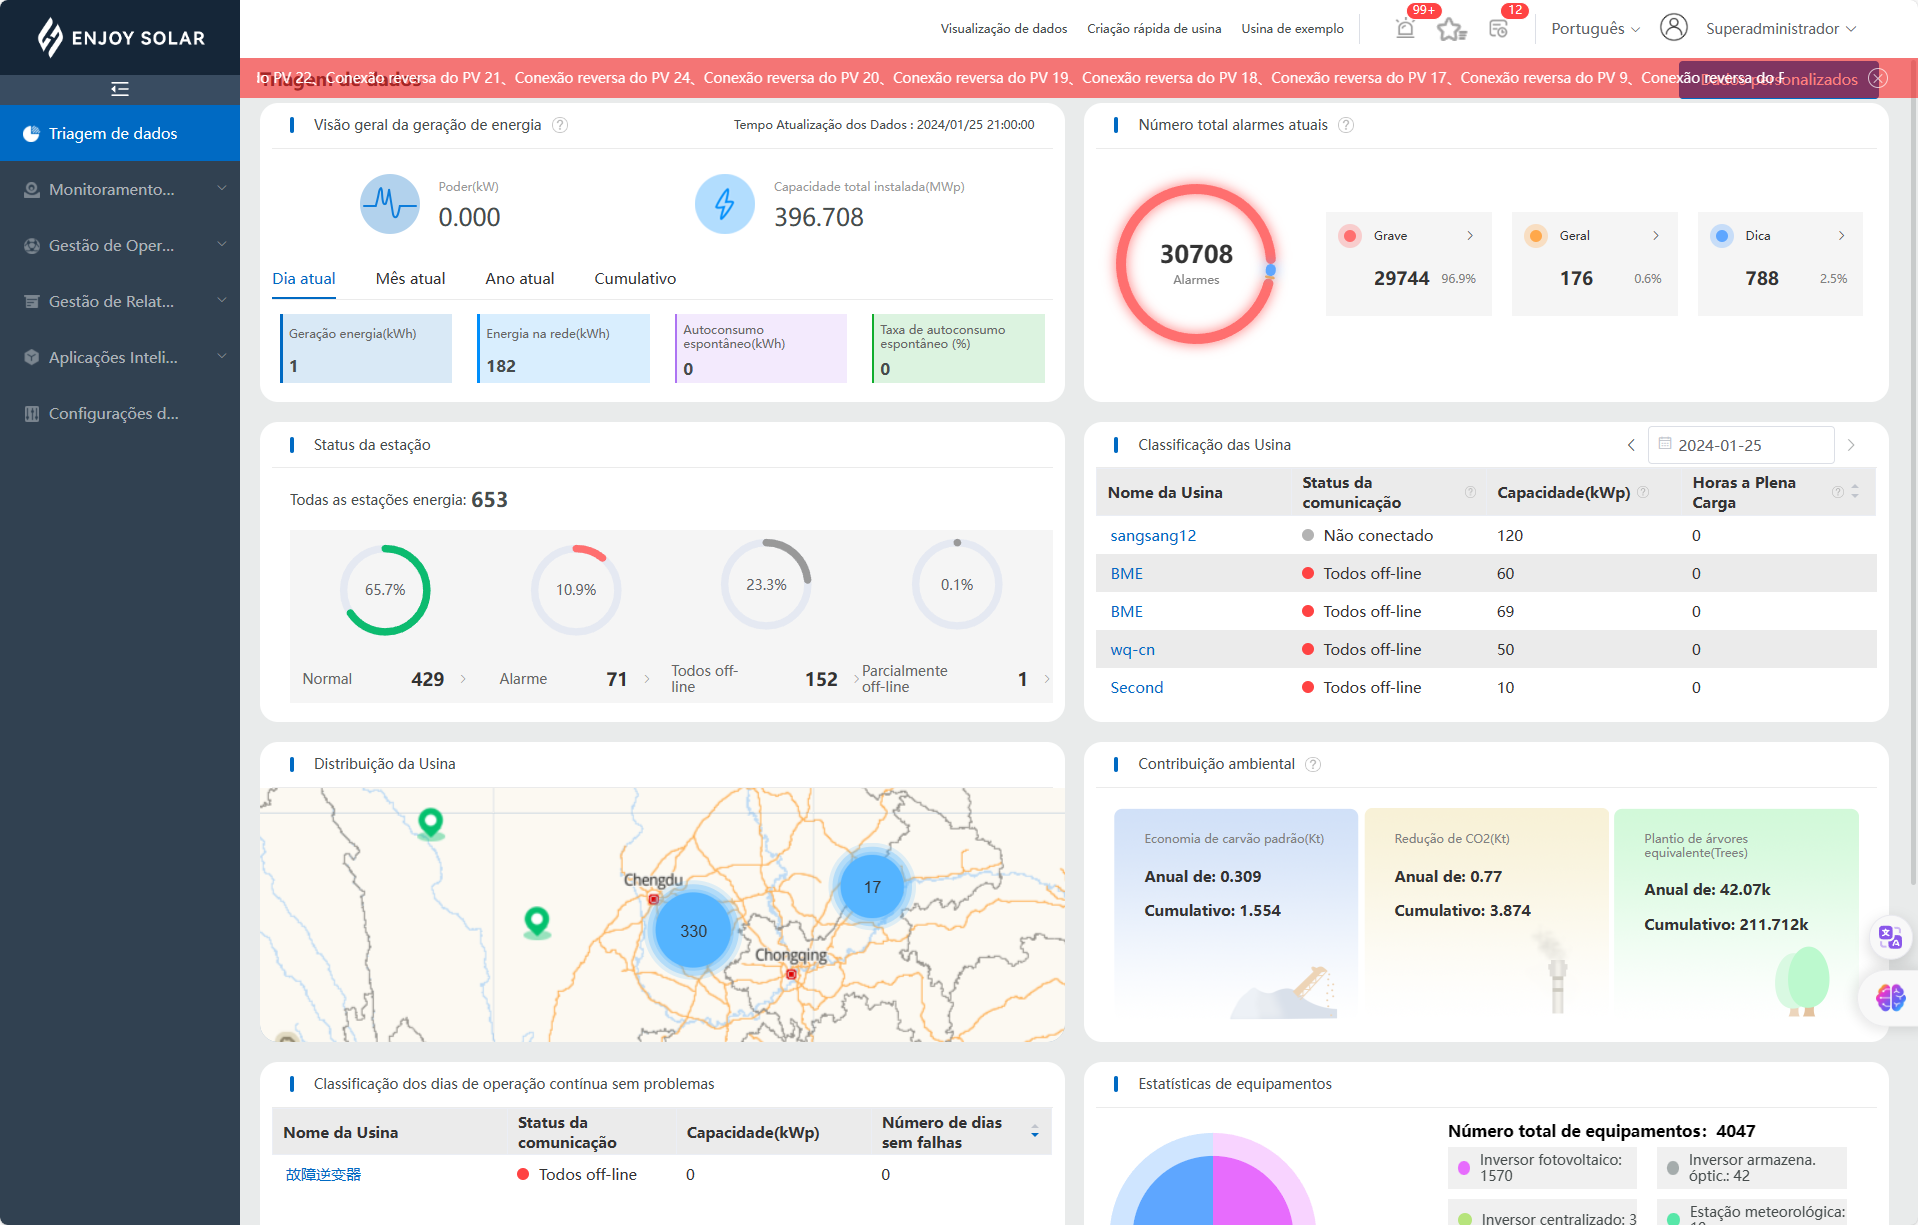Expand Gestão de Relat... sidebar menu
This screenshot has height=1225, width=1918.
tap(120, 301)
